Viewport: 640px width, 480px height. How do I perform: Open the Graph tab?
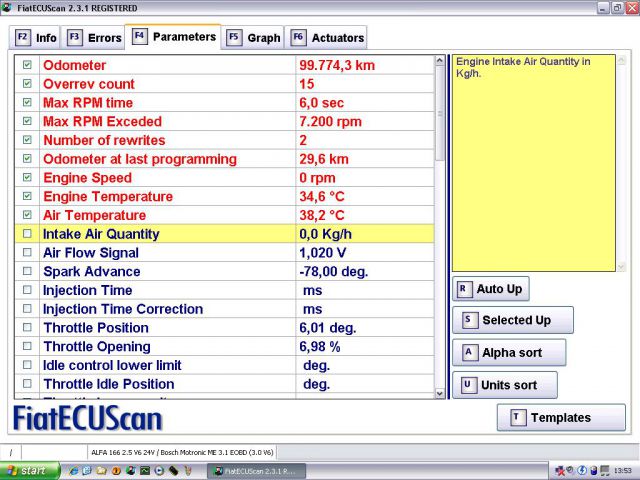coord(253,38)
